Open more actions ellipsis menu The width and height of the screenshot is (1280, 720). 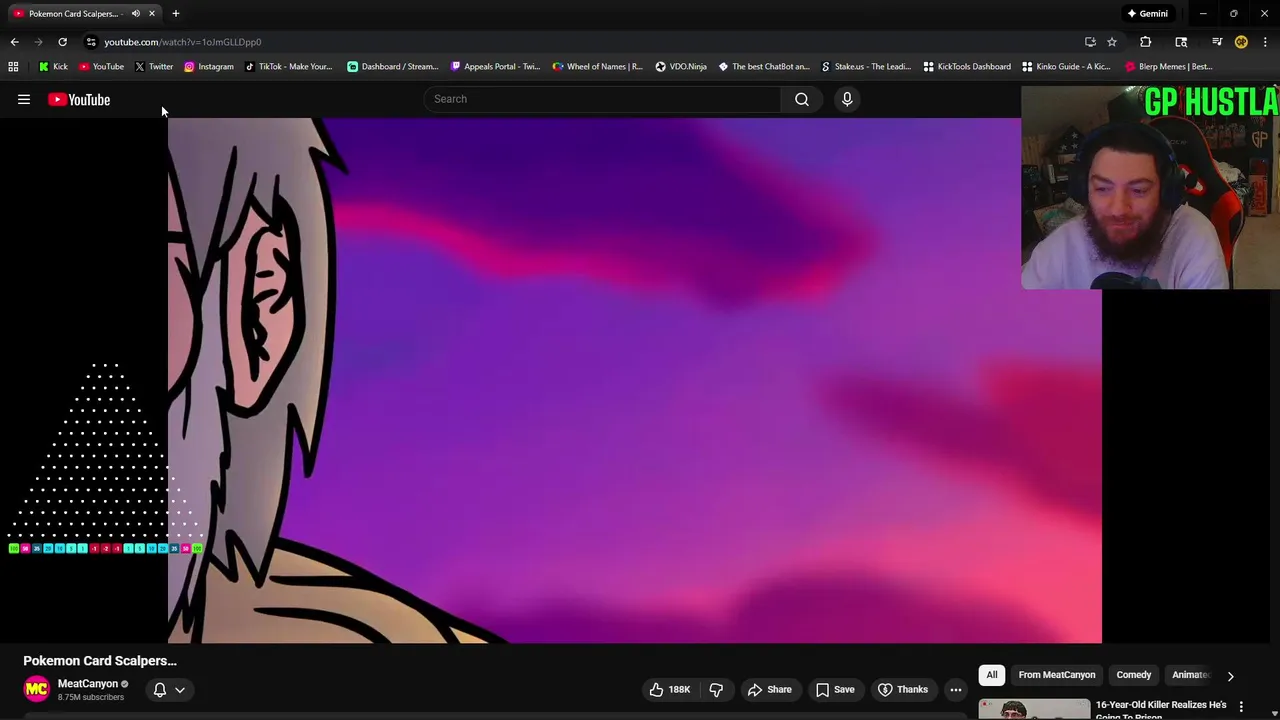[956, 689]
